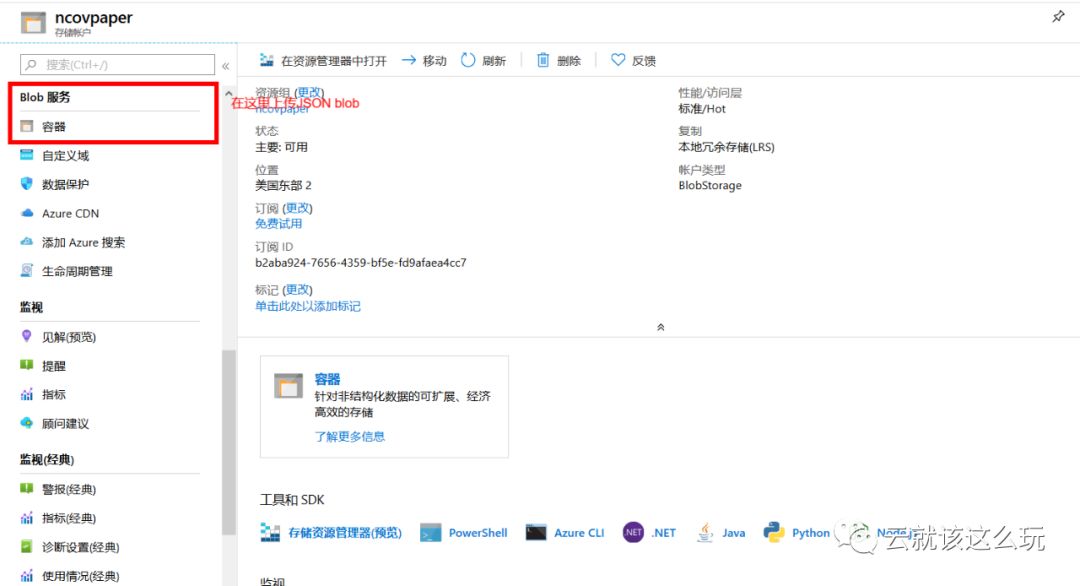Click 更改 next to 标记
The height and width of the screenshot is (586, 1080).
[x=298, y=290]
